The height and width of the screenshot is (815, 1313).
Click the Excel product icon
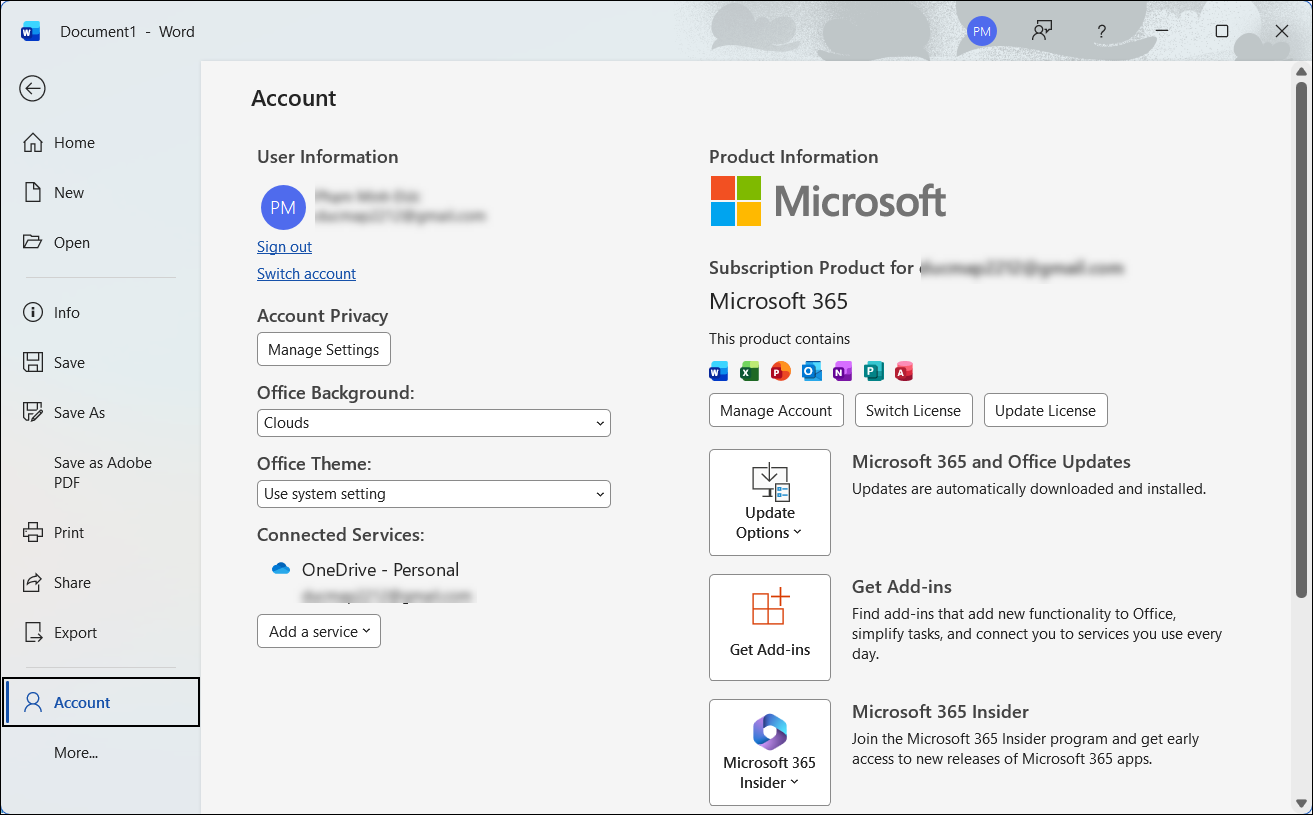[x=749, y=372]
